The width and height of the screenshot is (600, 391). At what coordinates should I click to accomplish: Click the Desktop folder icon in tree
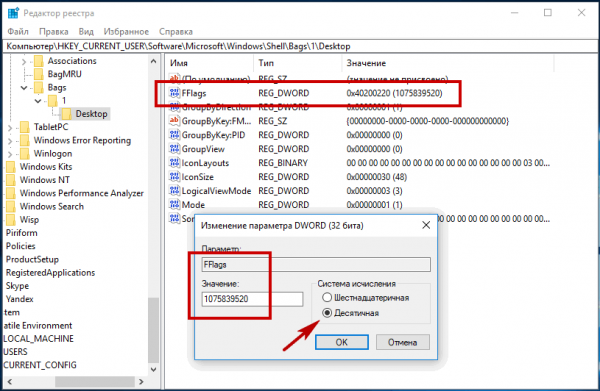click(66, 114)
